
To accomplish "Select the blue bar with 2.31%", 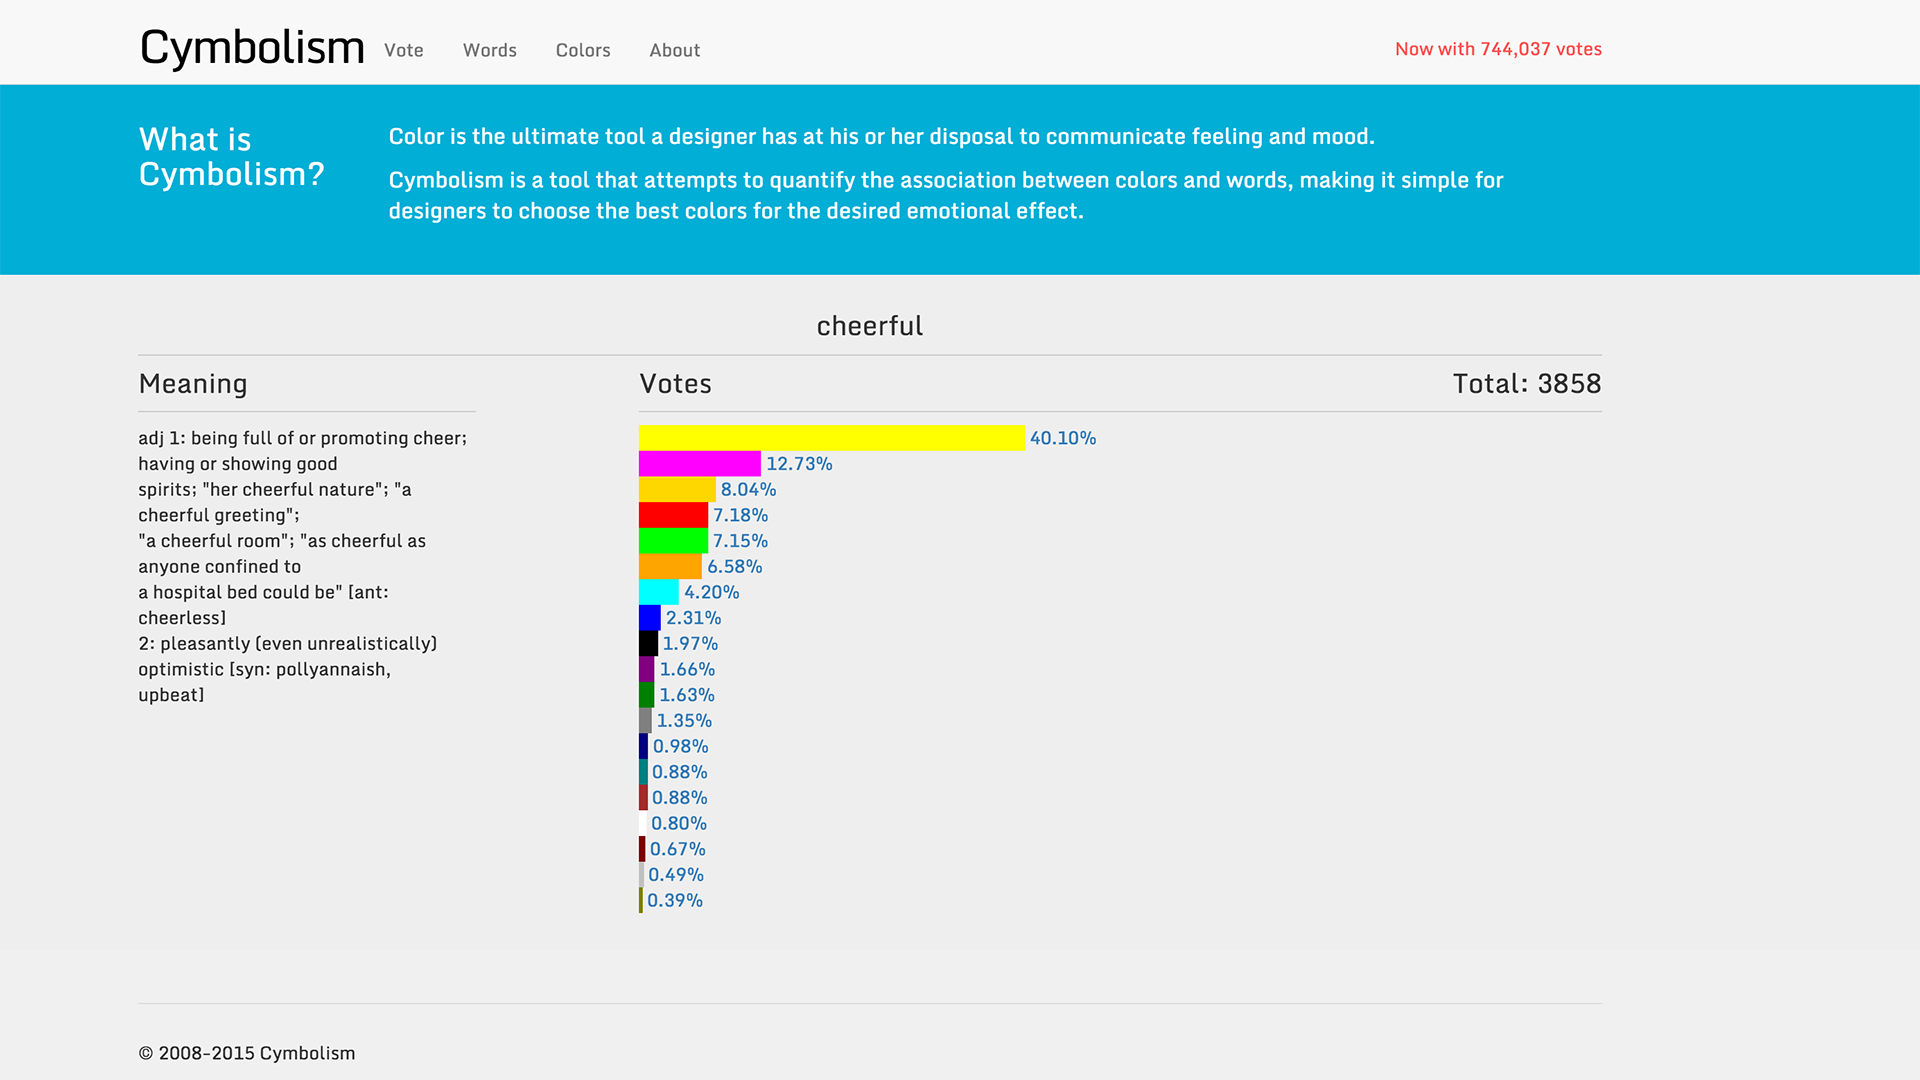I will (x=648, y=618).
